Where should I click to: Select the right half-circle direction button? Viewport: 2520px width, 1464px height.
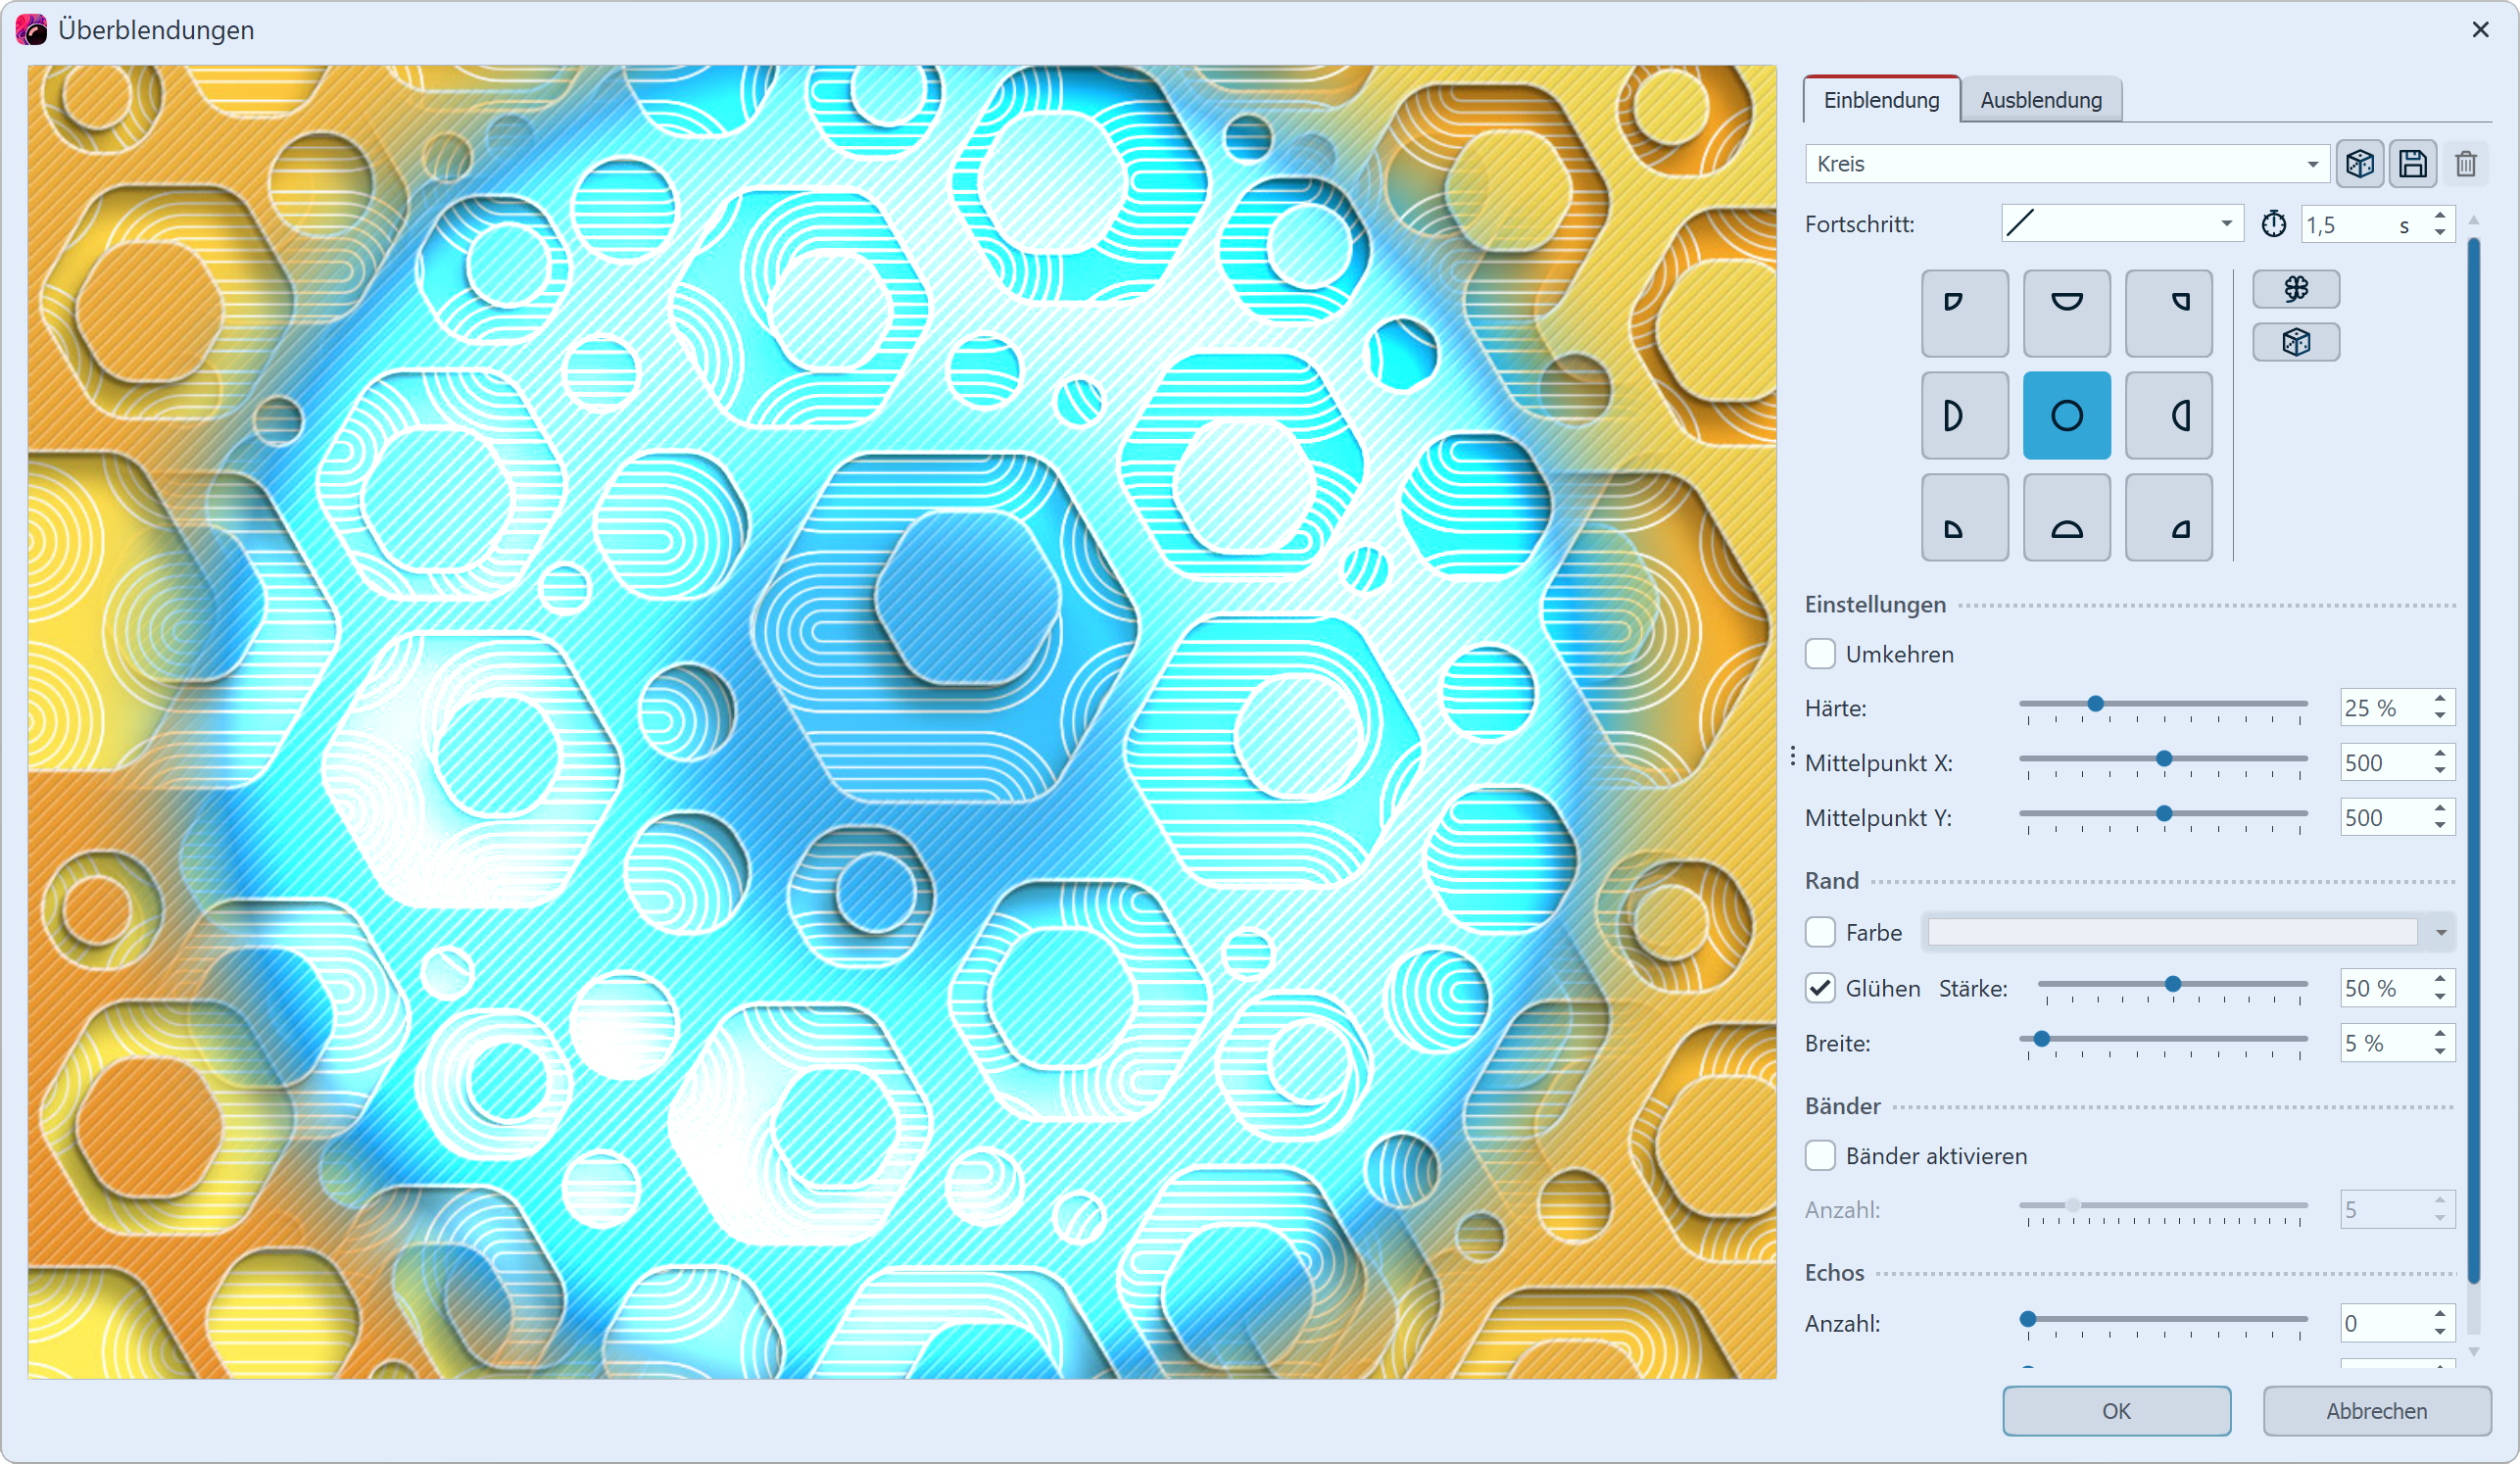(x=2168, y=415)
